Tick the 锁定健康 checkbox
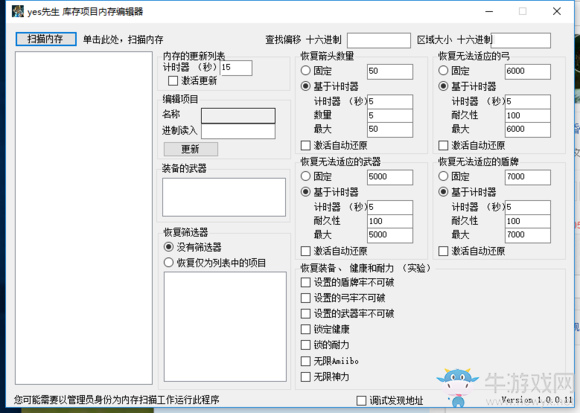This screenshot has height=413, width=580. [306, 329]
